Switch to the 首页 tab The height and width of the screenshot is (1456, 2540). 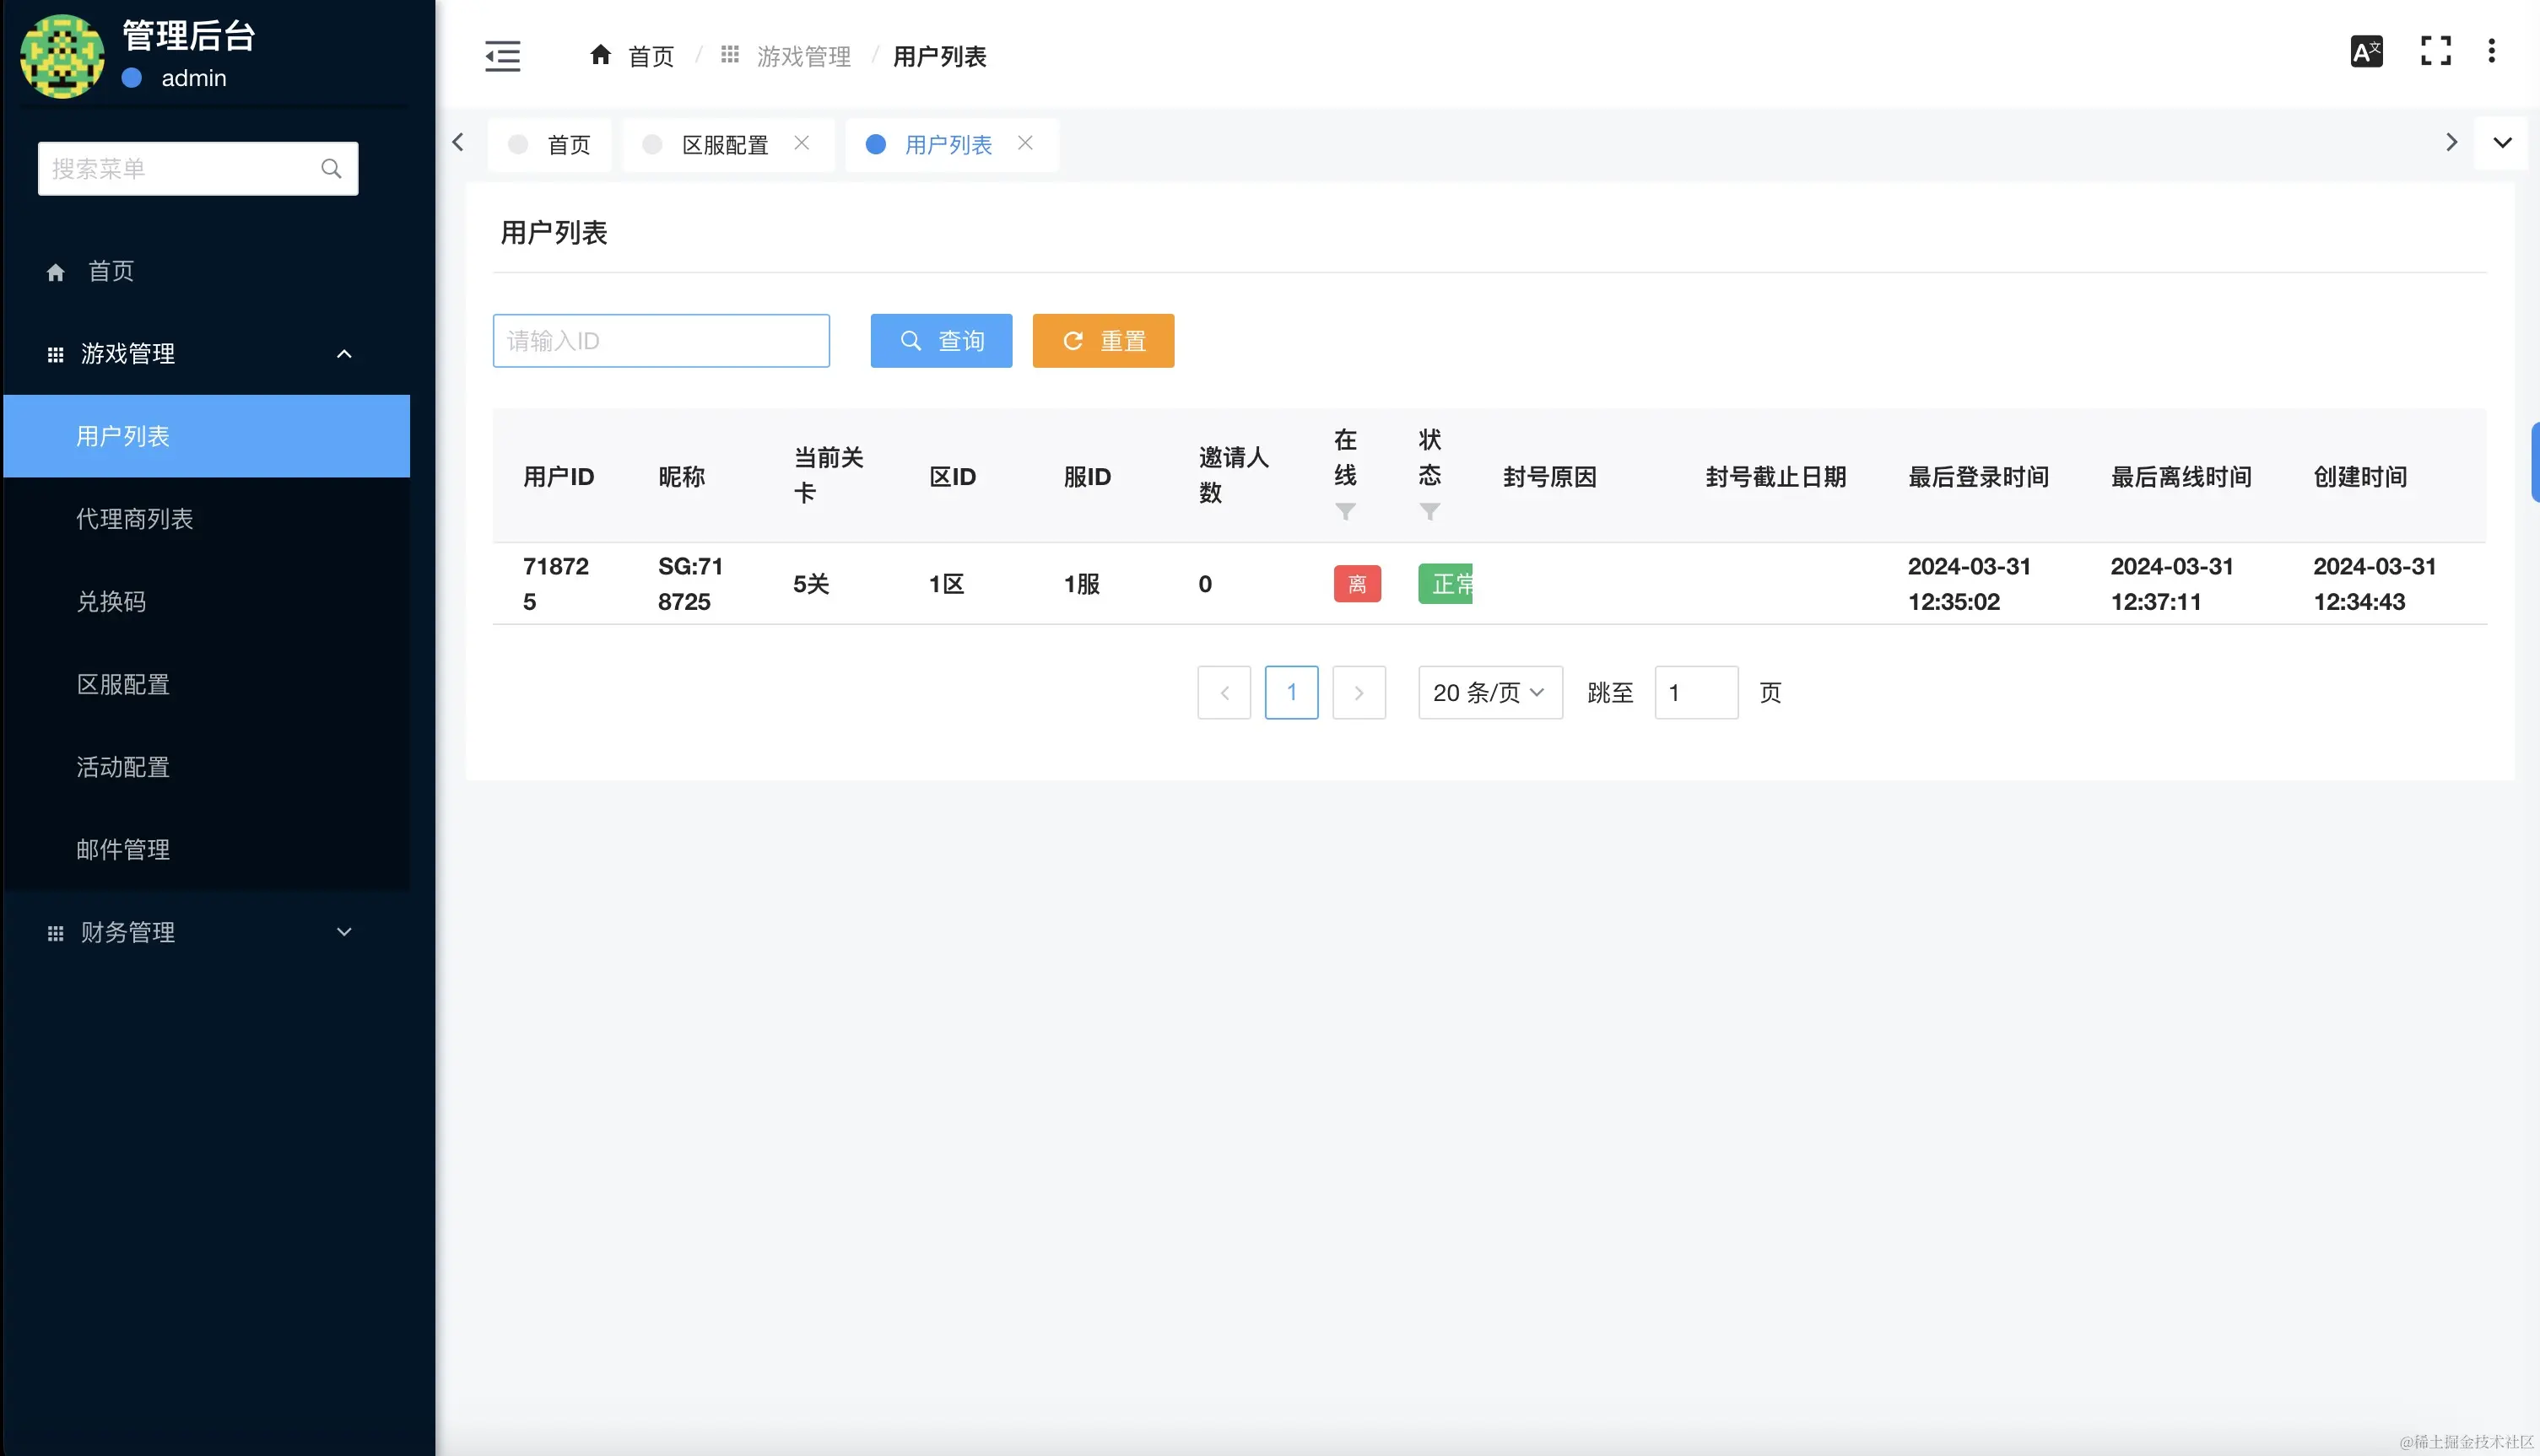pyautogui.click(x=568, y=144)
